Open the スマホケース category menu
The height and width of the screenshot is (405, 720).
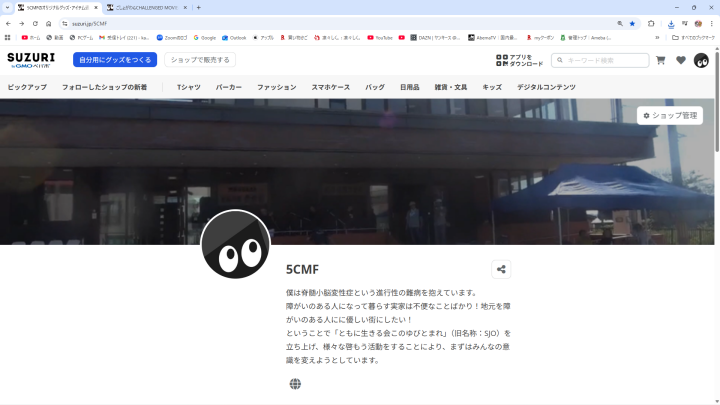click(330, 87)
